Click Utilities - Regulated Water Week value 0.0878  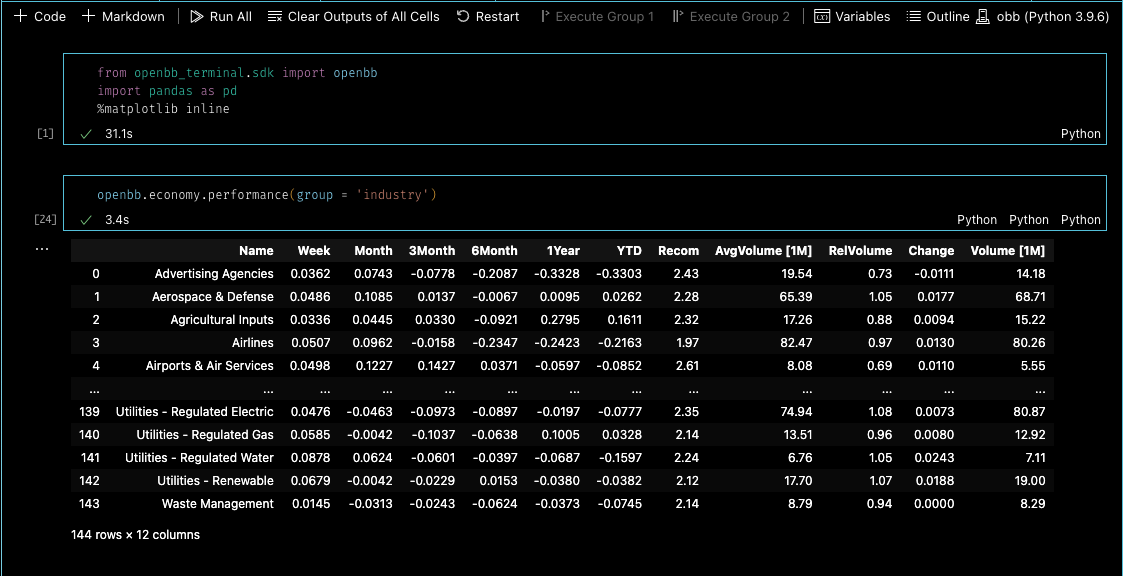tap(310, 457)
